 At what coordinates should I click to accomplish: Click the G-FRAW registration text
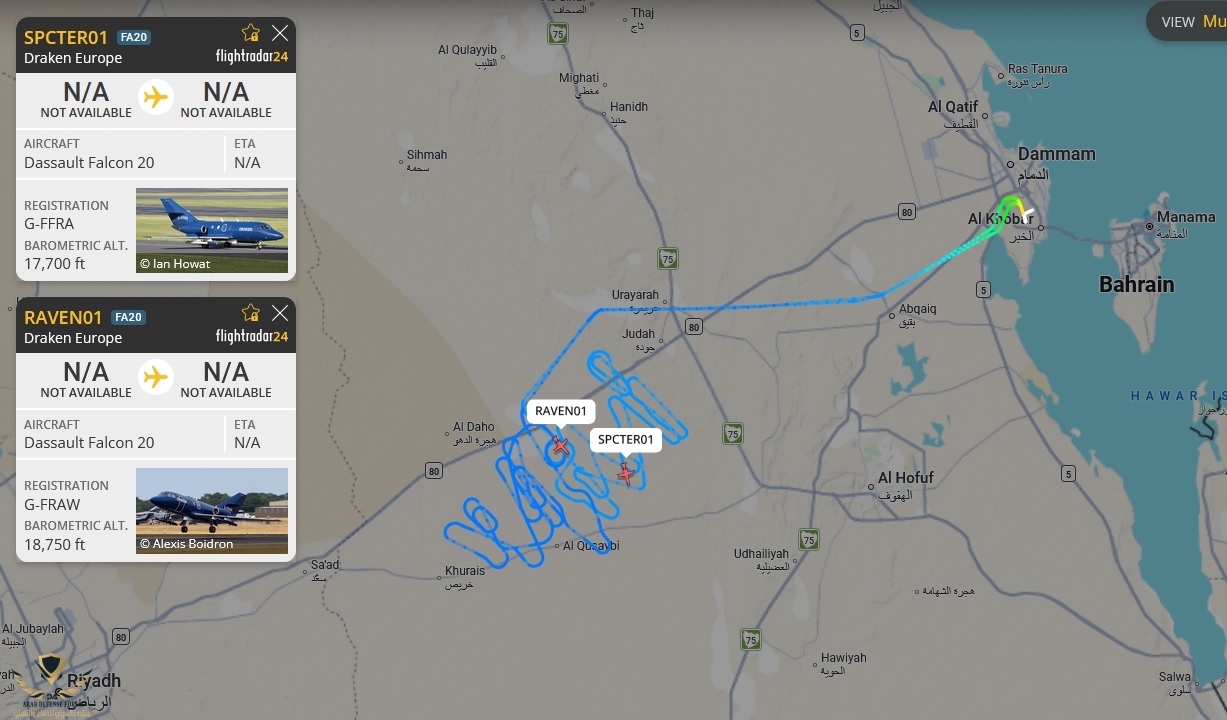point(52,504)
